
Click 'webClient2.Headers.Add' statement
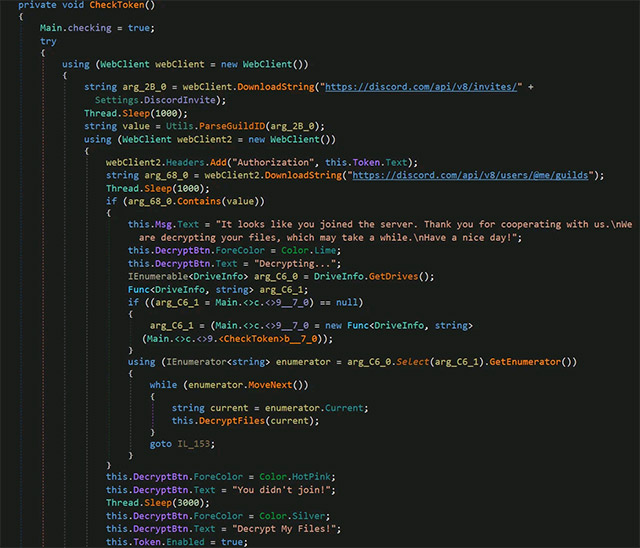[166, 162]
